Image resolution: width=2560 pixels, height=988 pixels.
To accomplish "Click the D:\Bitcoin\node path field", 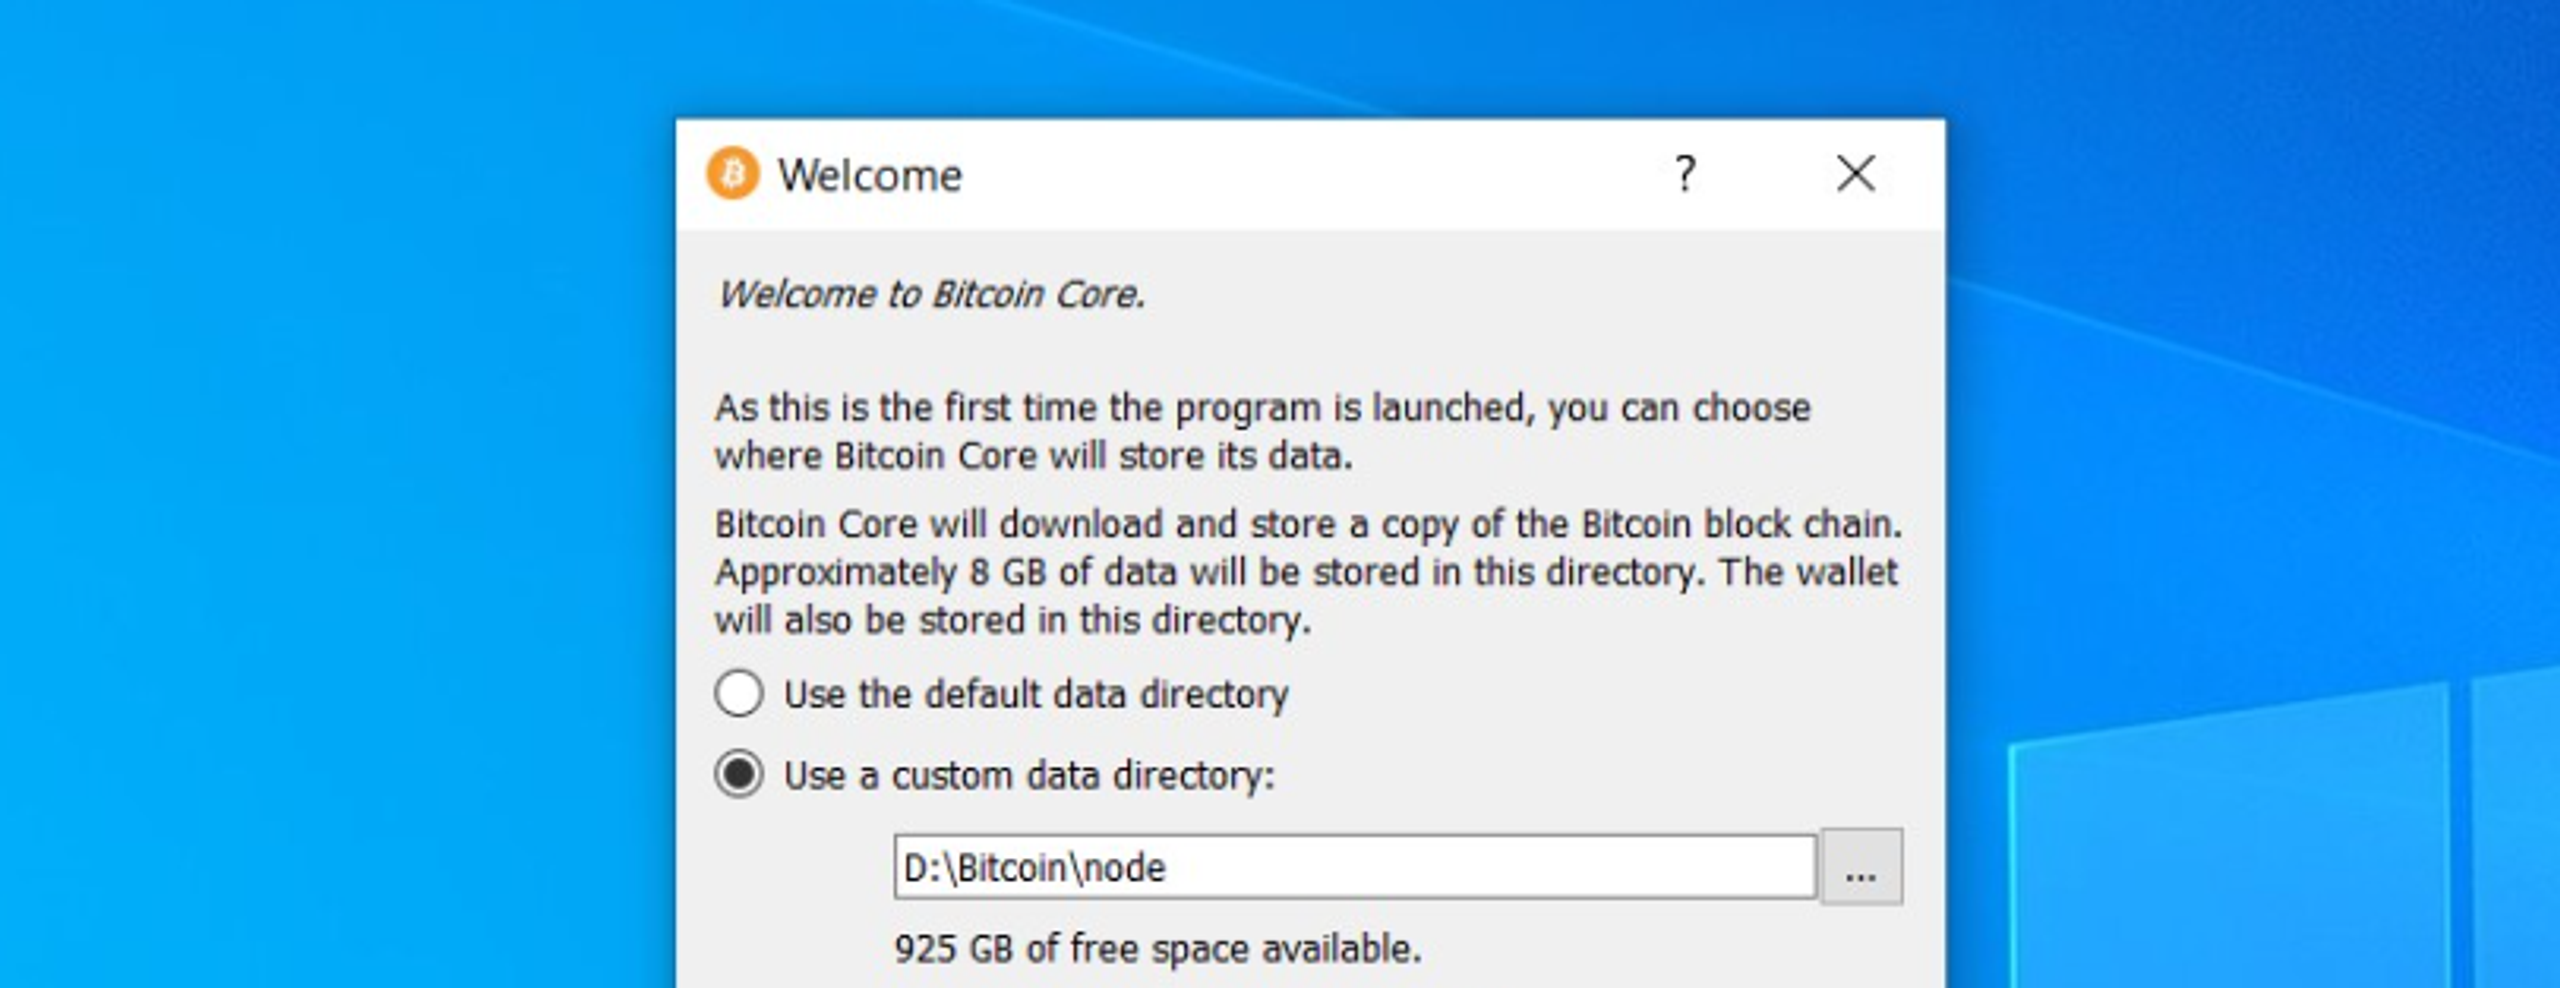I will (1355, 867).
